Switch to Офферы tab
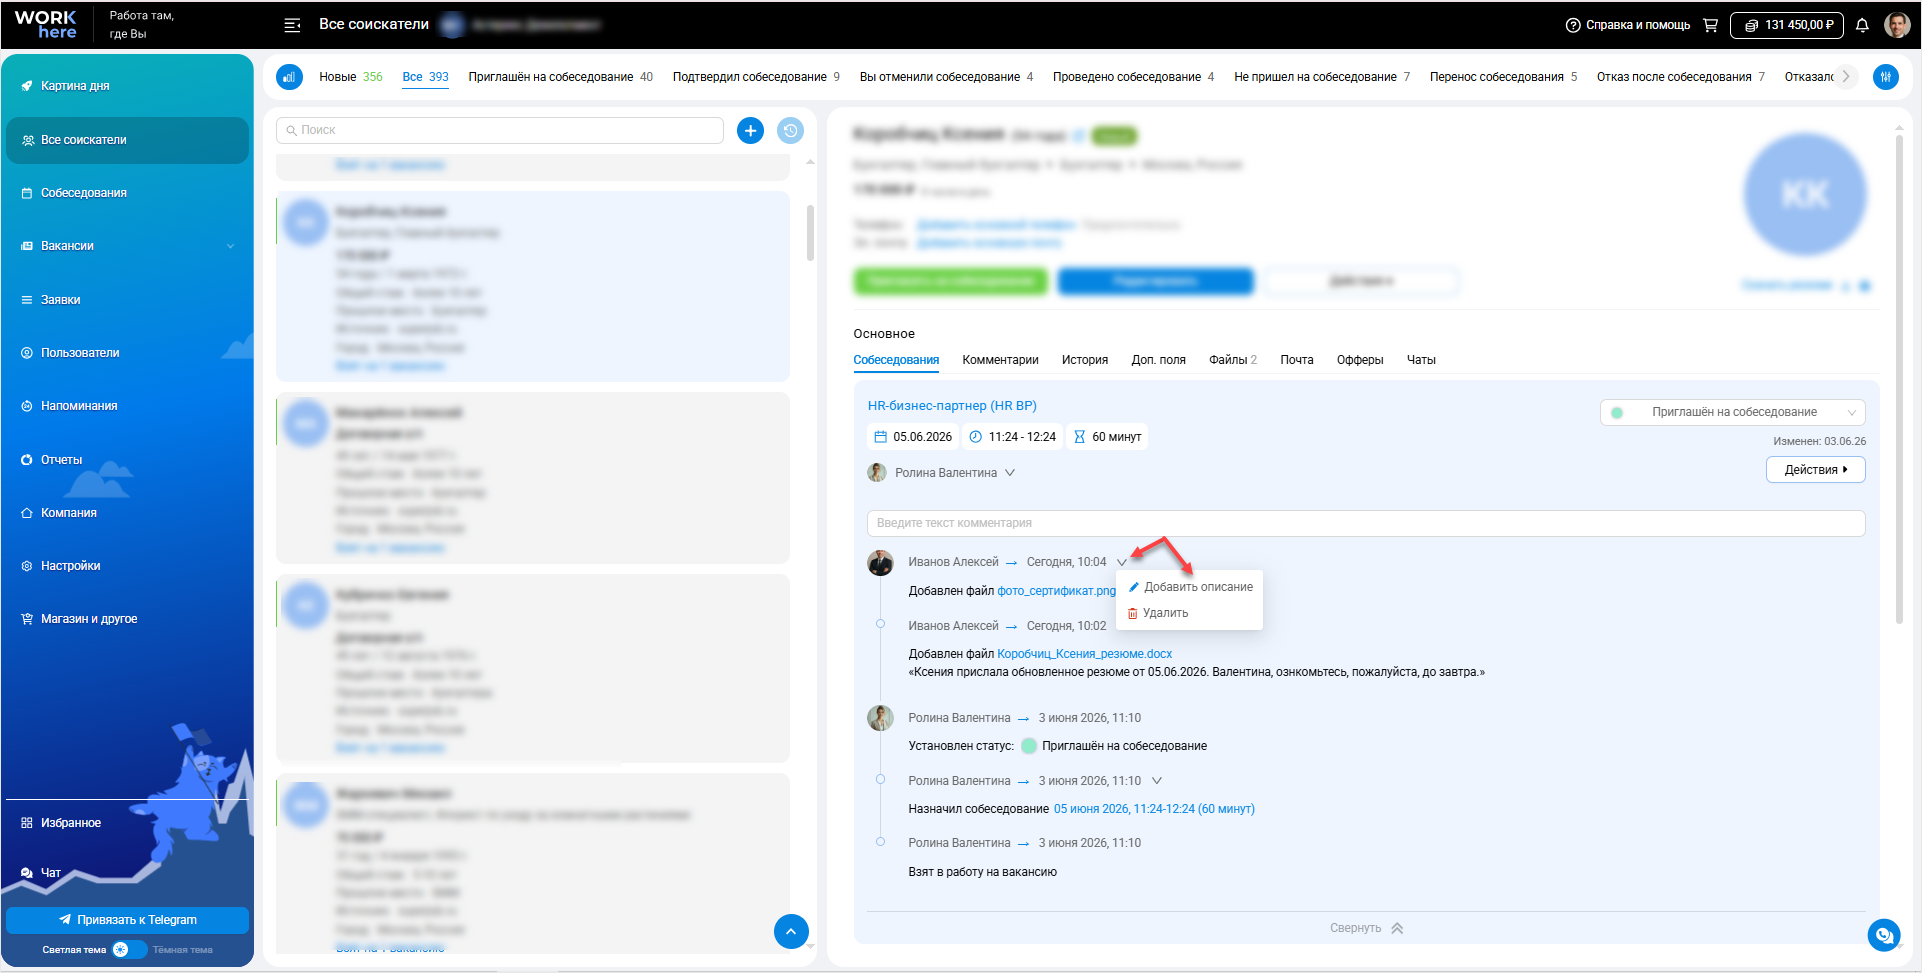 coord(1360,360)
